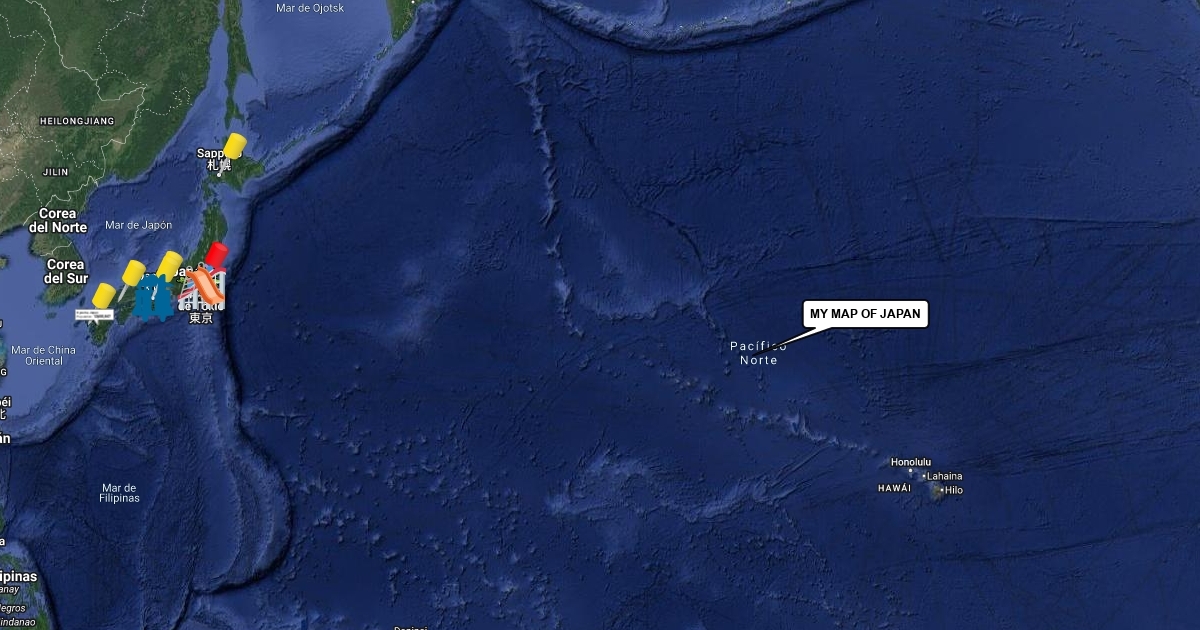Select the Corea del Sur label
This screenshot has width=1200, height=630.
[x=64, y=271]
